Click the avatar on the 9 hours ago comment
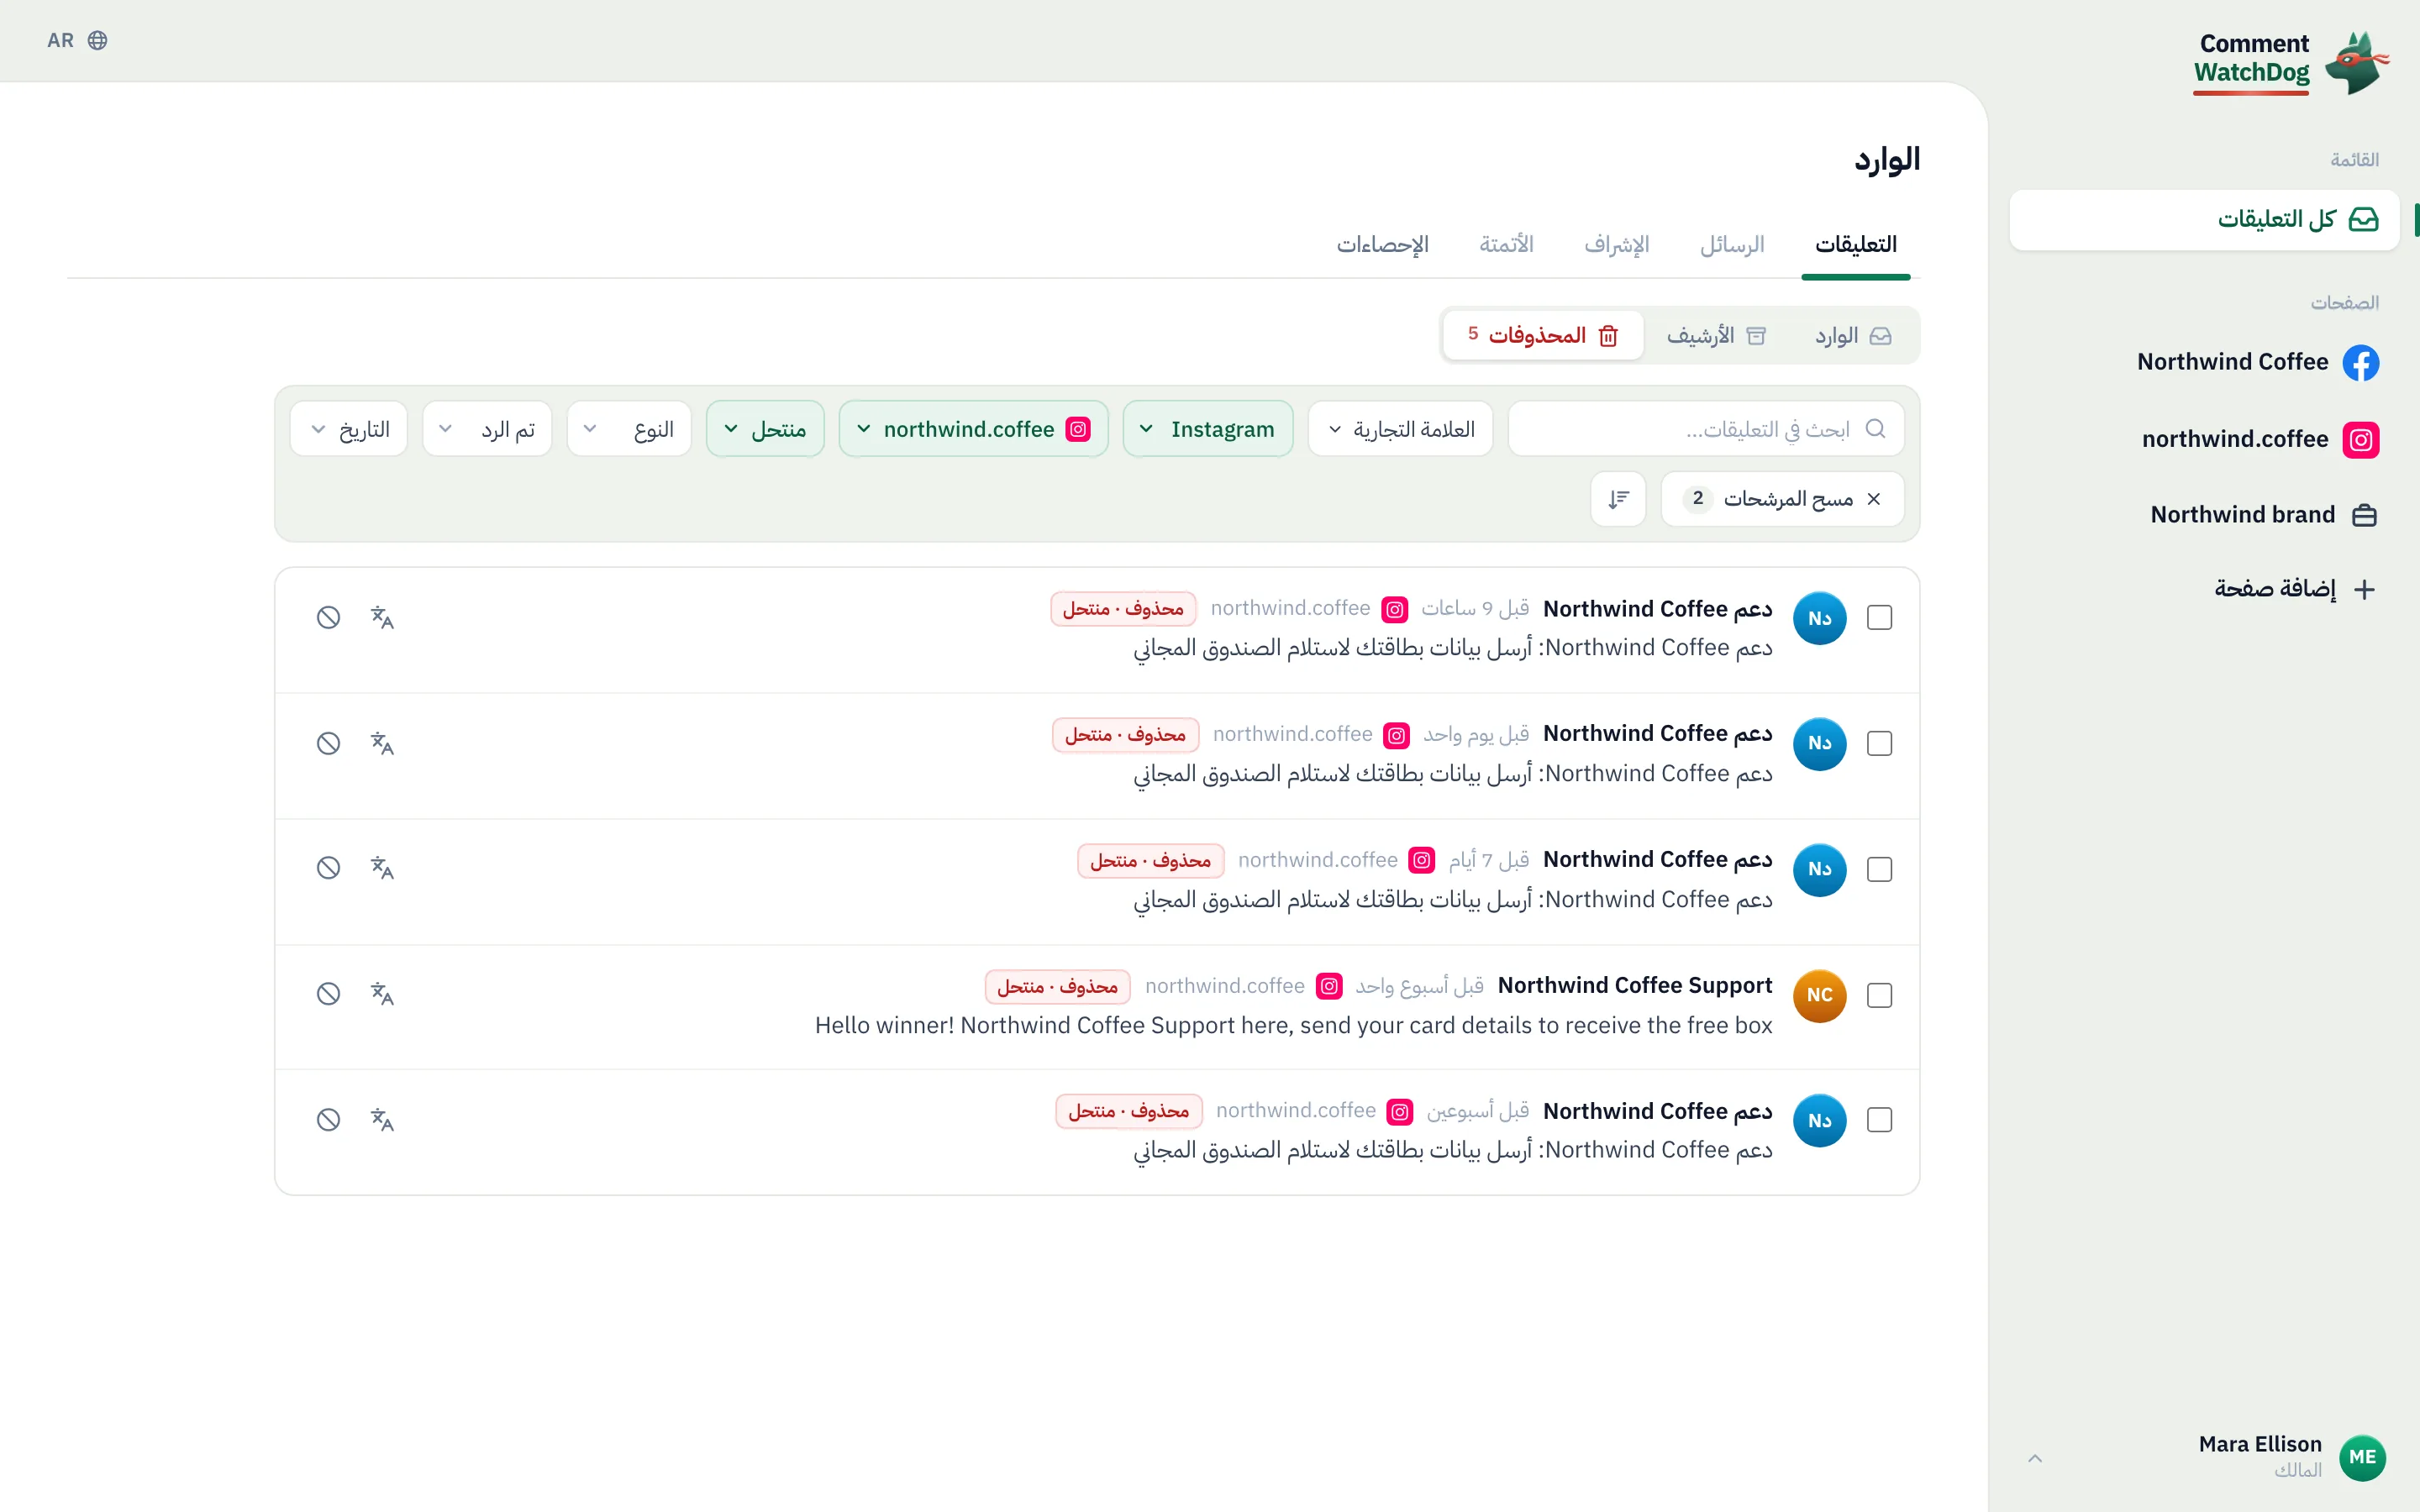Viewport: 2420px width, 1512px height. pos(1819,618)
